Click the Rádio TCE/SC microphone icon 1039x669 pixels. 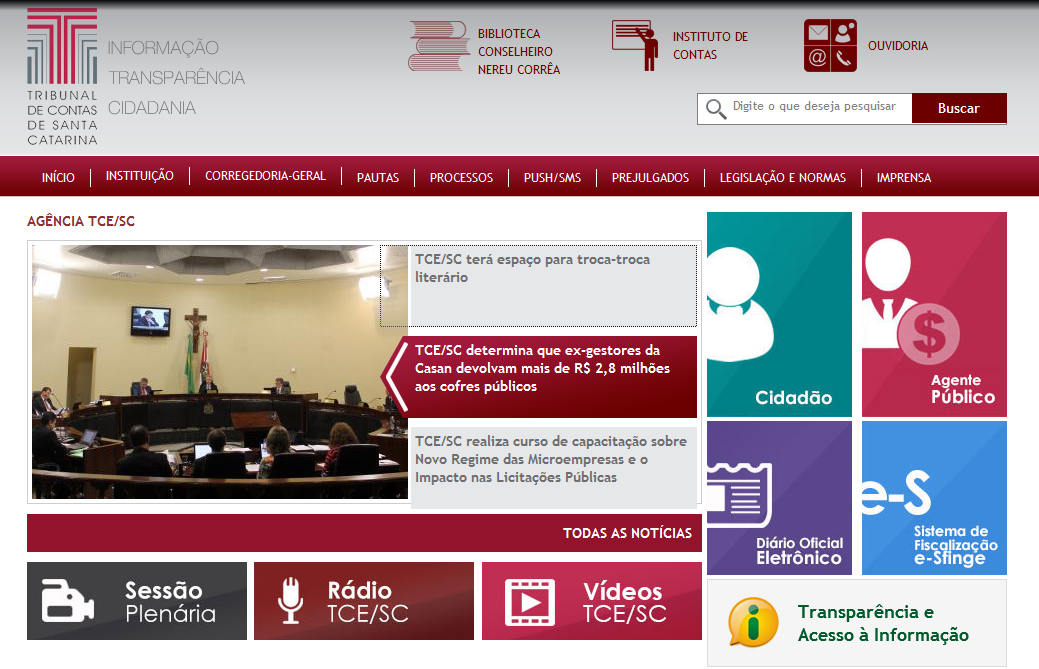pyautogui.click(x=290, y=601)
